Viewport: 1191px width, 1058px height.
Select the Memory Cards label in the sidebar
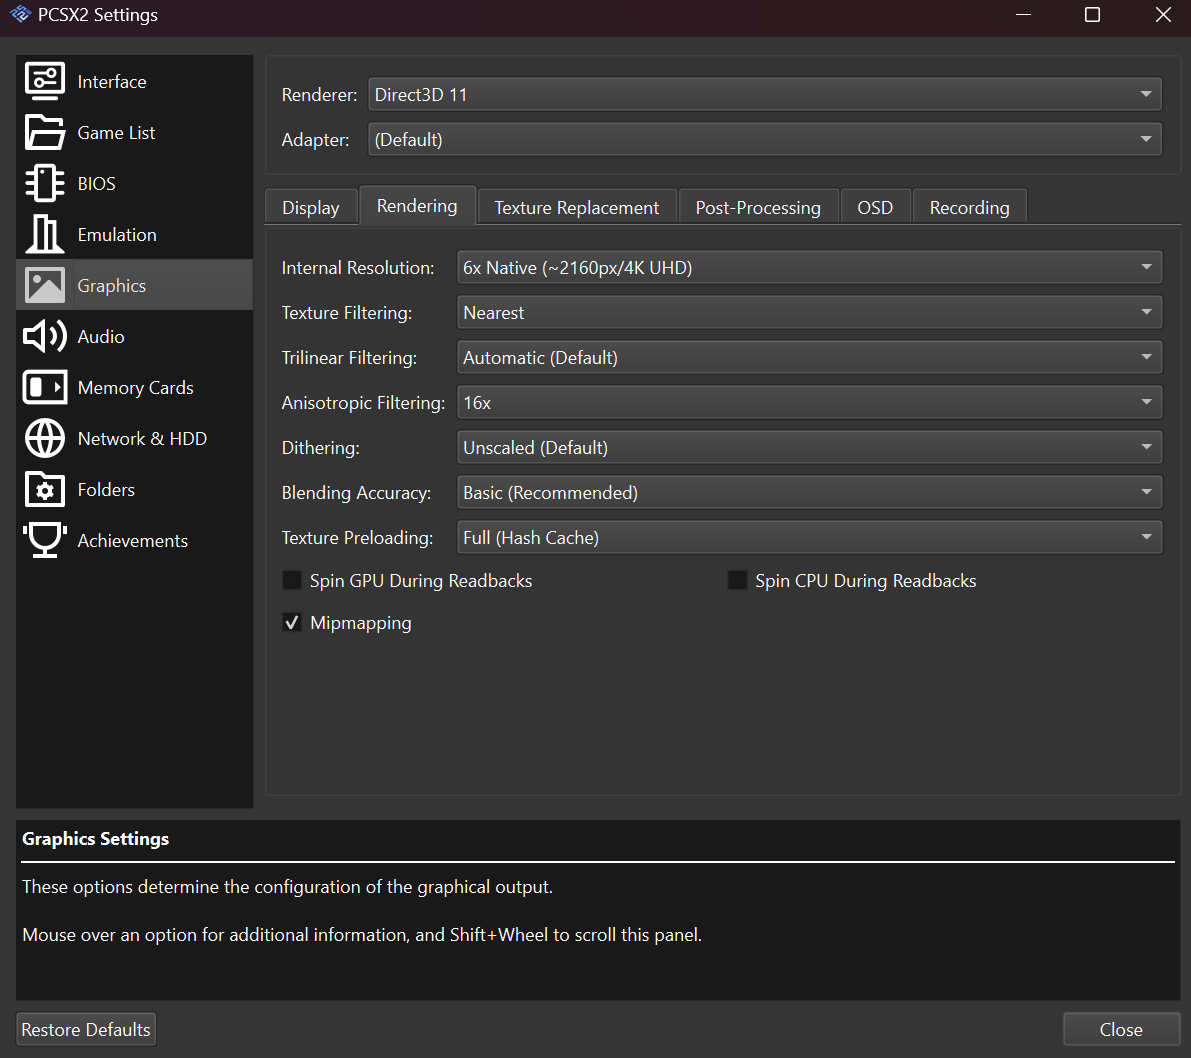[135, 387]
